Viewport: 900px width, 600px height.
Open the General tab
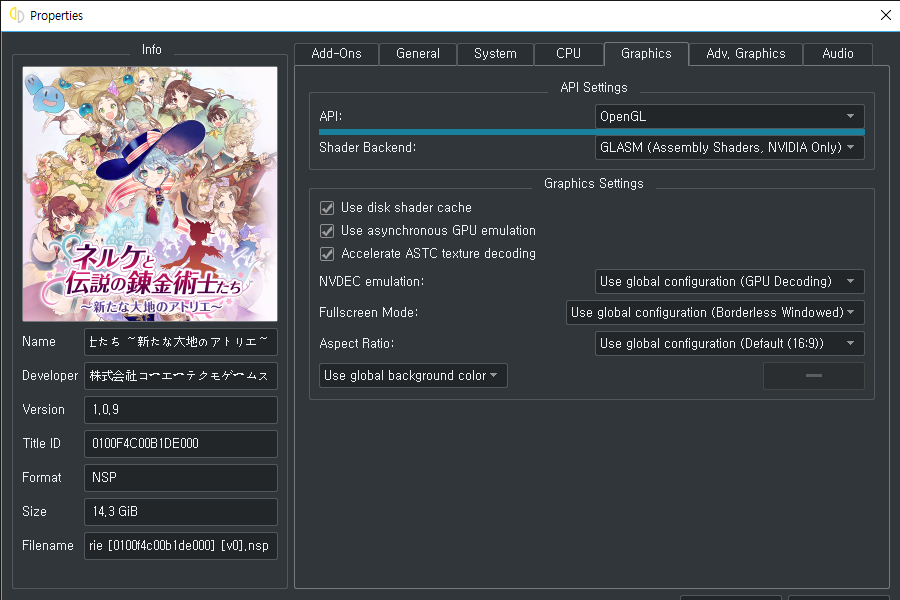(x=418, y=54)
